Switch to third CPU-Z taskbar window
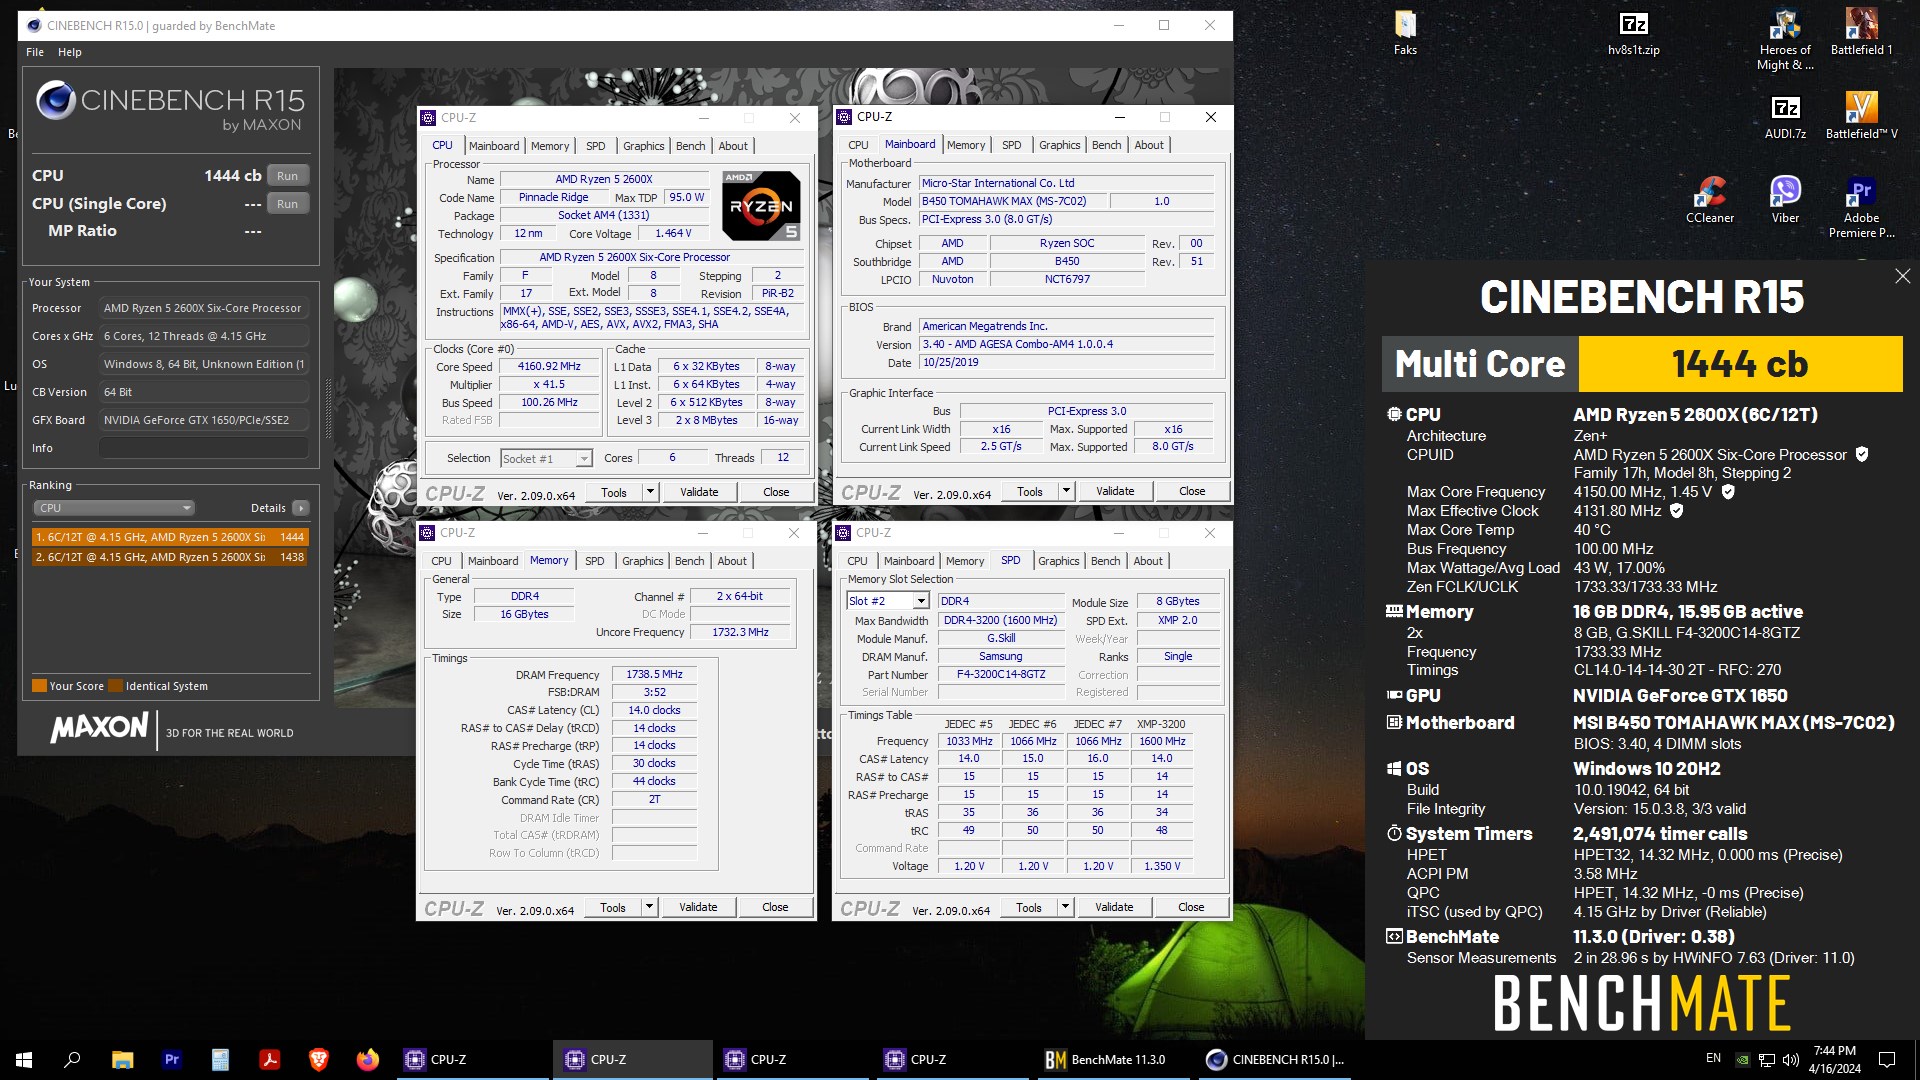Viewport: 1920px width, 1080px height. pos(791,1059)
